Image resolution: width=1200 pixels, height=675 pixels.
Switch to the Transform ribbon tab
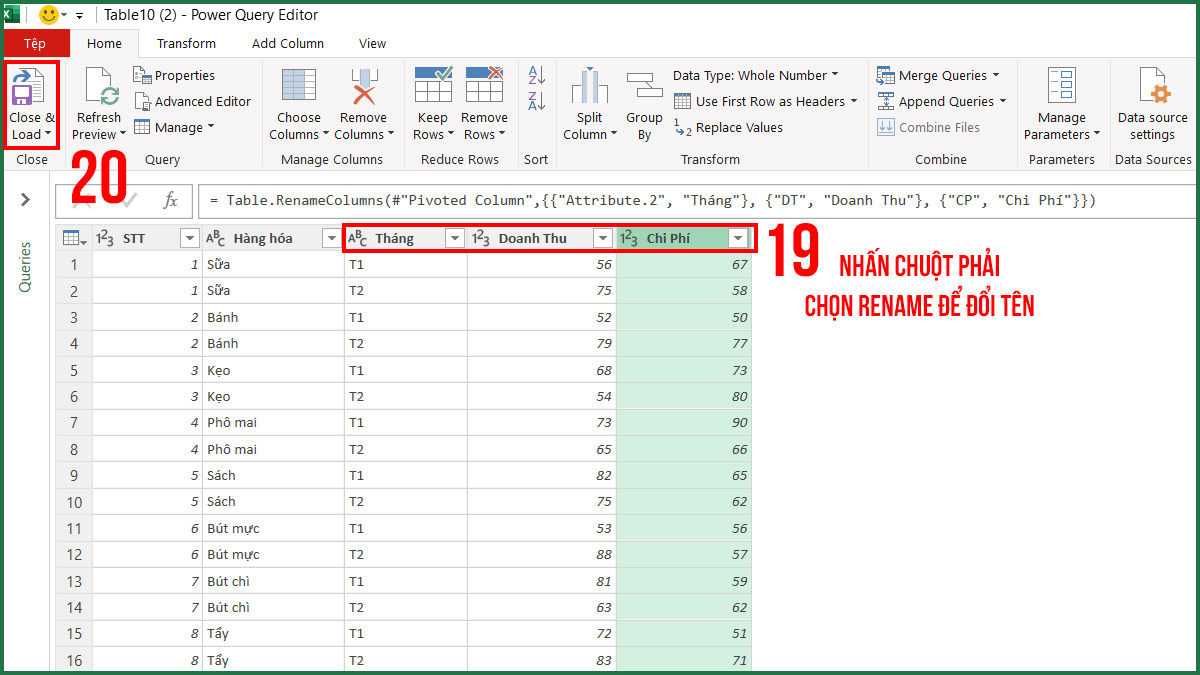pyautogui.click(x=185, y=43)
